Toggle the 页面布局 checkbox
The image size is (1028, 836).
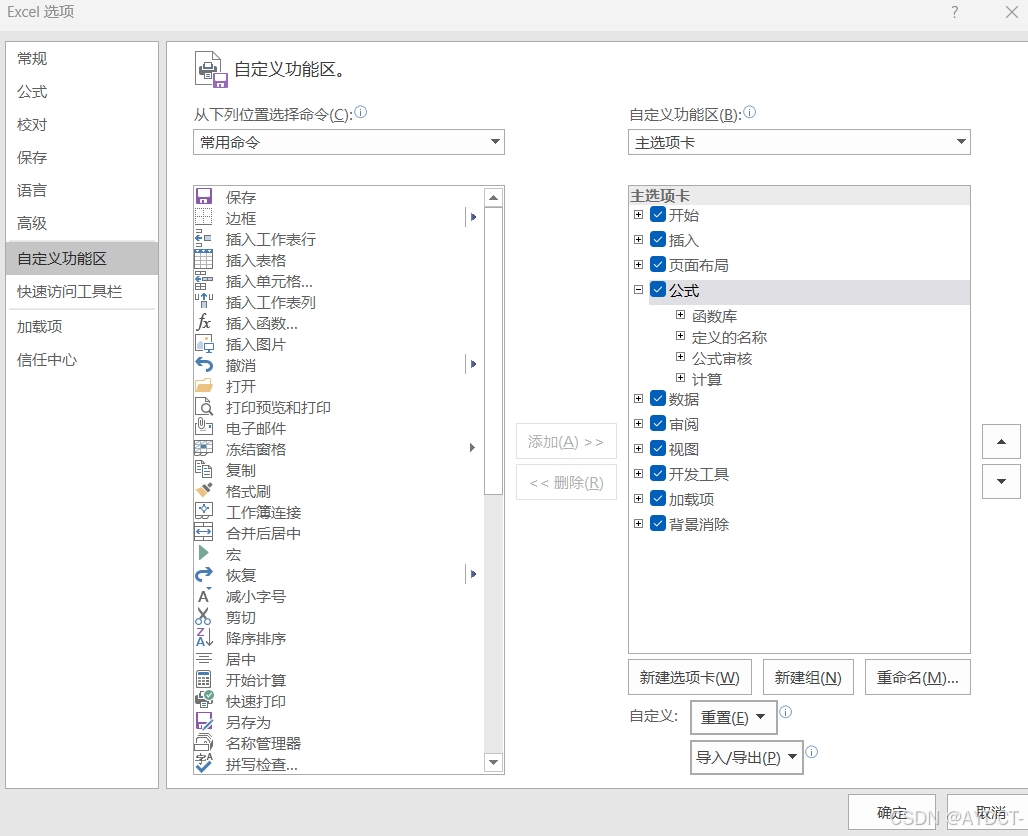pyautogui.click(x=658, y=264)
